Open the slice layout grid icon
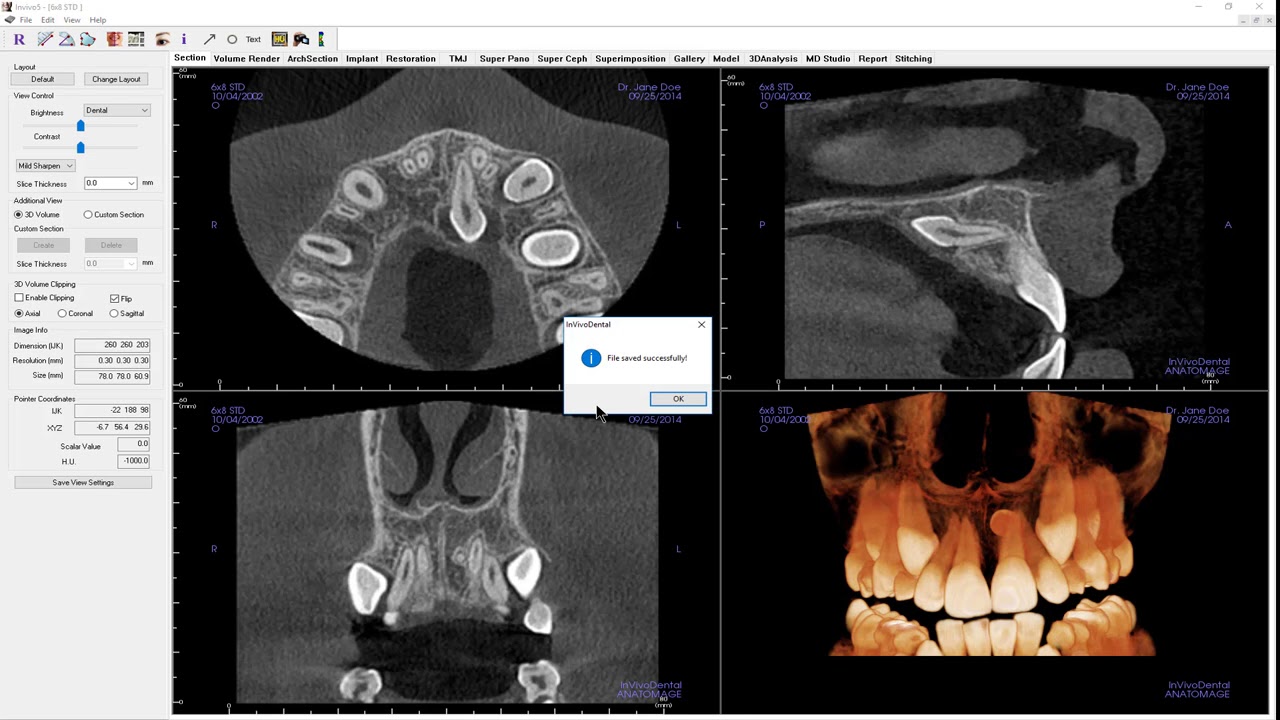This screenshot has height=720, width=1280. tap(136, 39)
